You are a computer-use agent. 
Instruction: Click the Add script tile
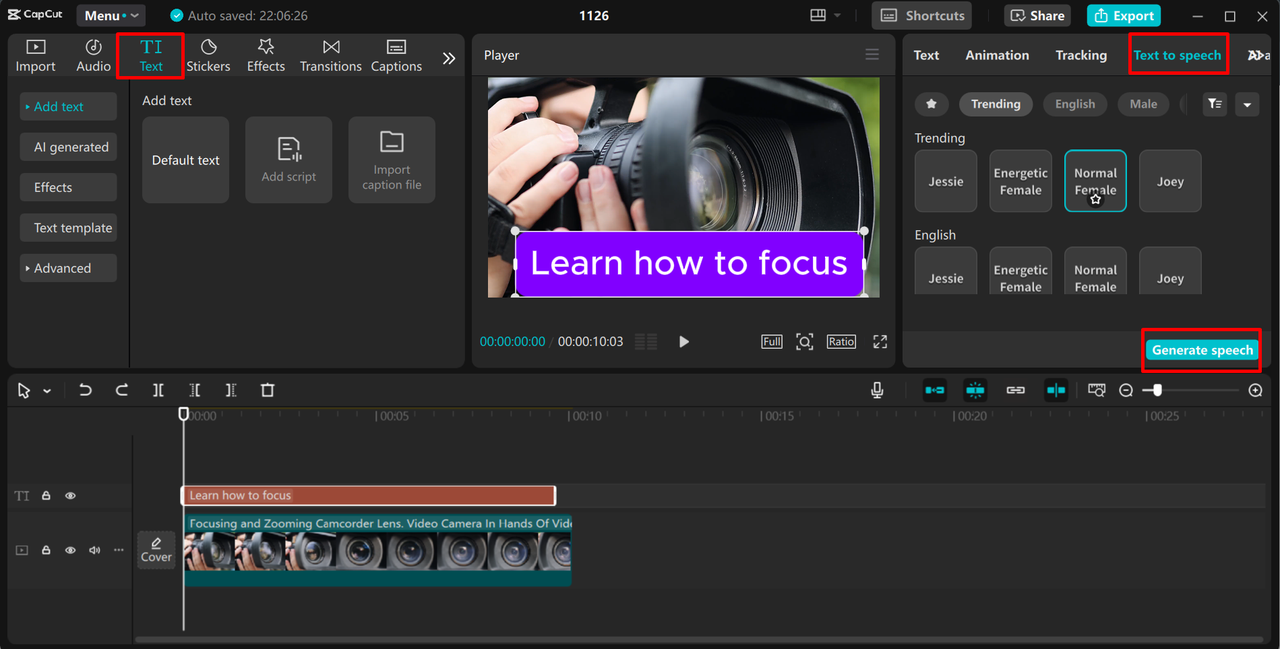point(288,160)
